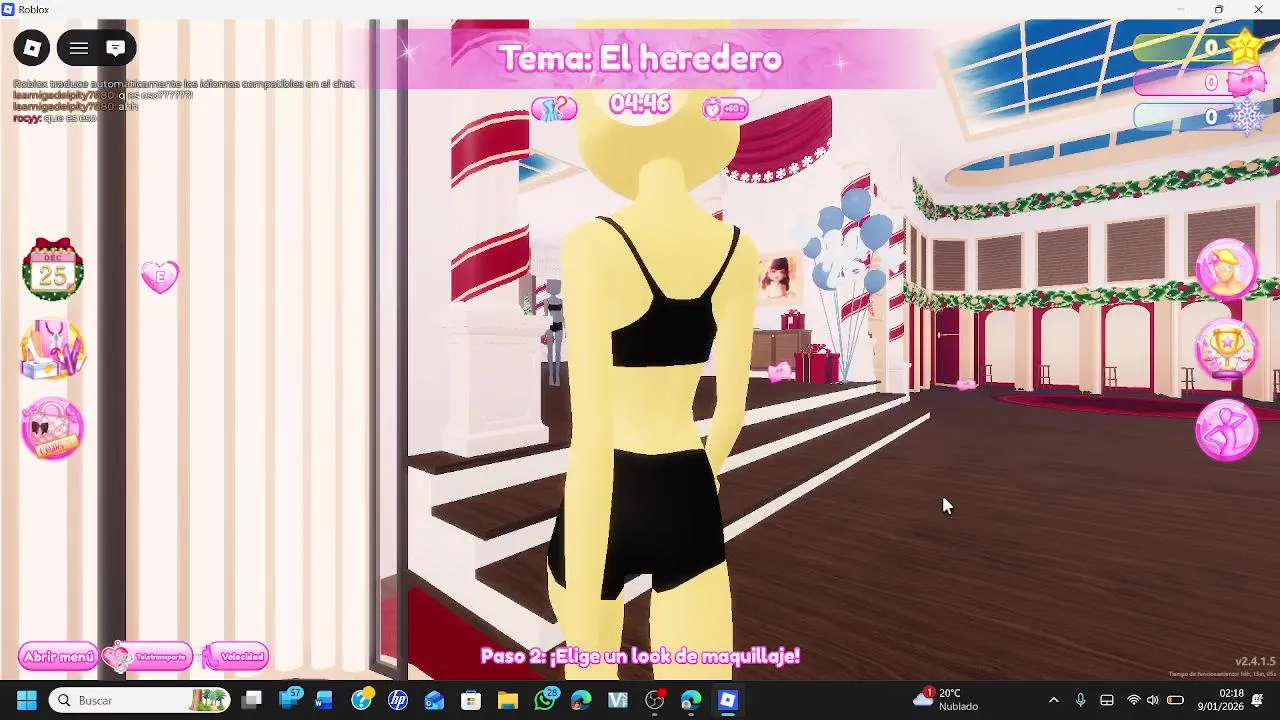Open the hamburger menu in Roblox
Screen dimensions: 1280x720
click(x=79, y=48)
